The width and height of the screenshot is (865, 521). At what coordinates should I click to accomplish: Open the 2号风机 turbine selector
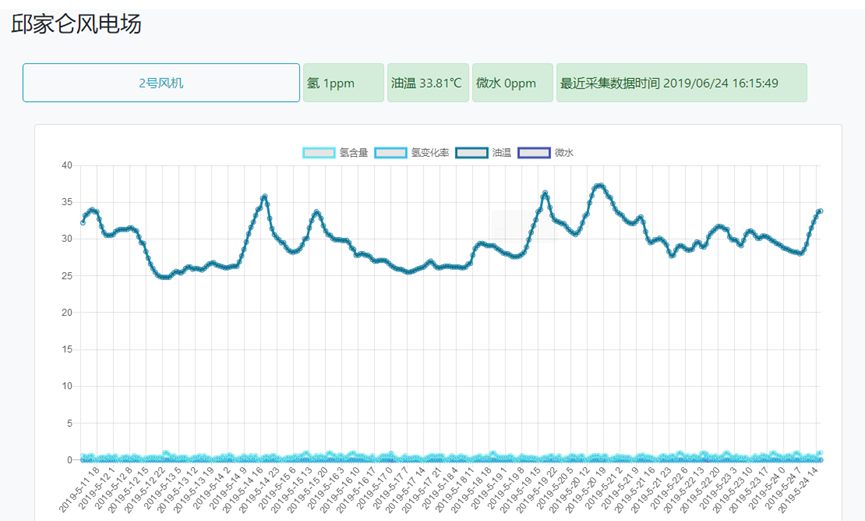point(161,83)
